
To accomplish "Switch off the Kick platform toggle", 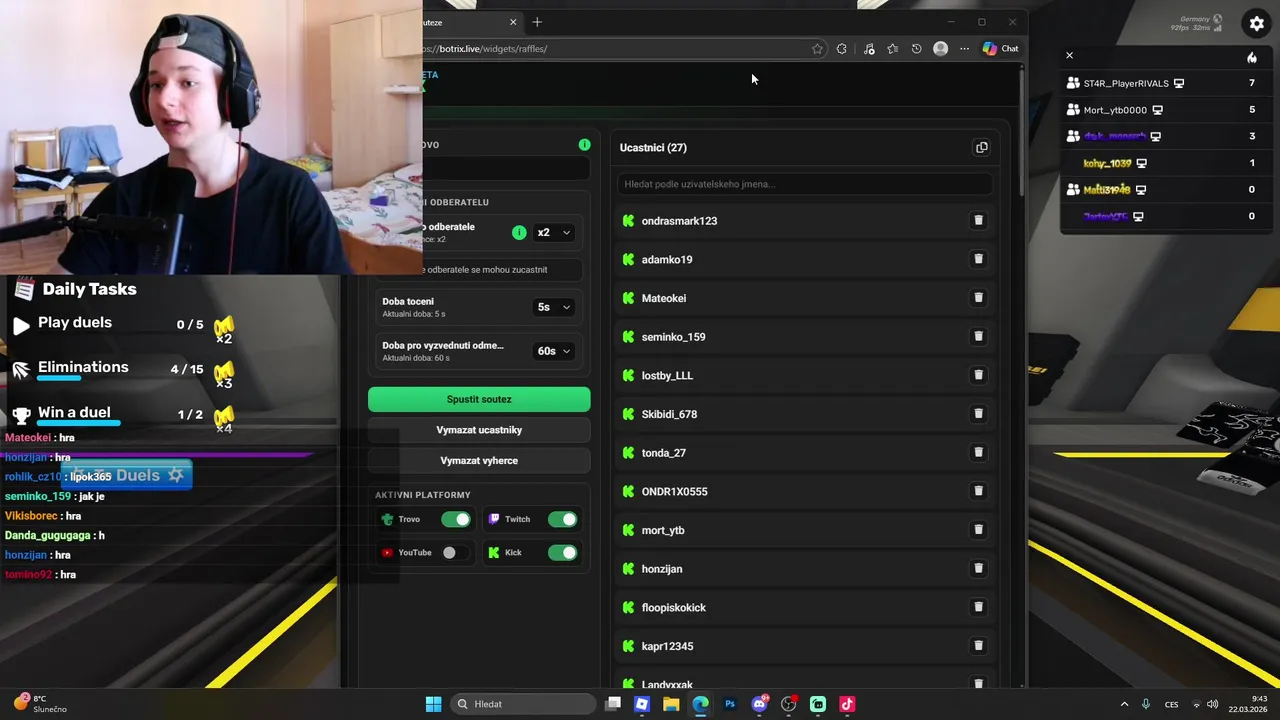I will click(x=562, y=552).
